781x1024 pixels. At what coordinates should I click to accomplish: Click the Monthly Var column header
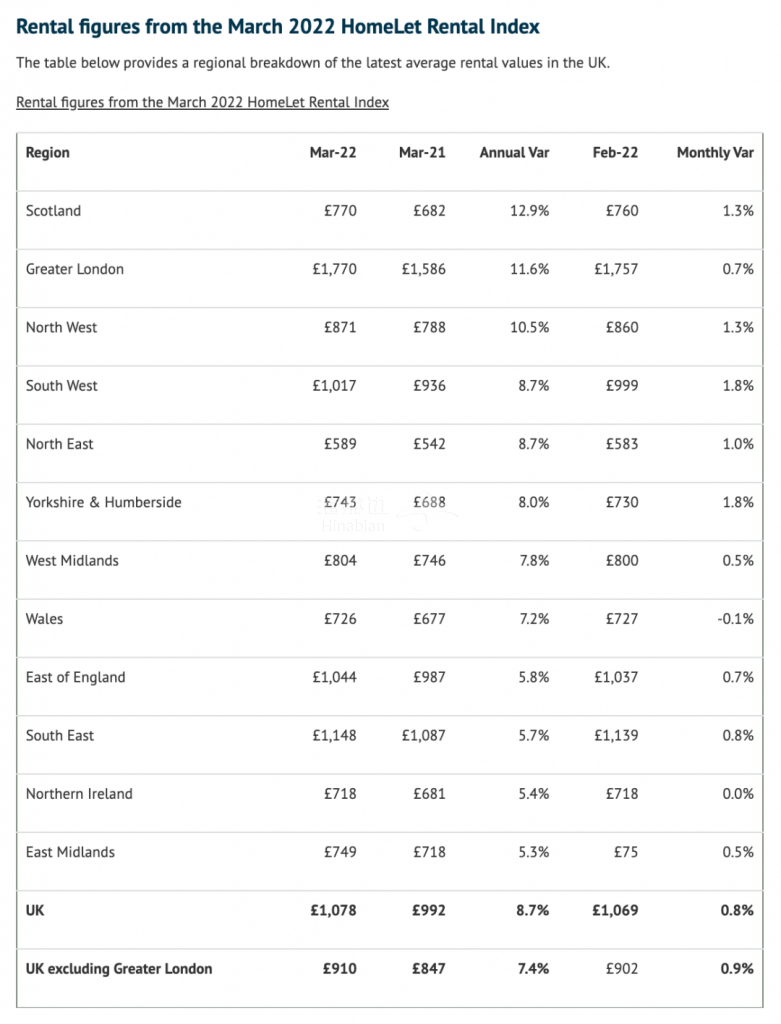point(715,153)
